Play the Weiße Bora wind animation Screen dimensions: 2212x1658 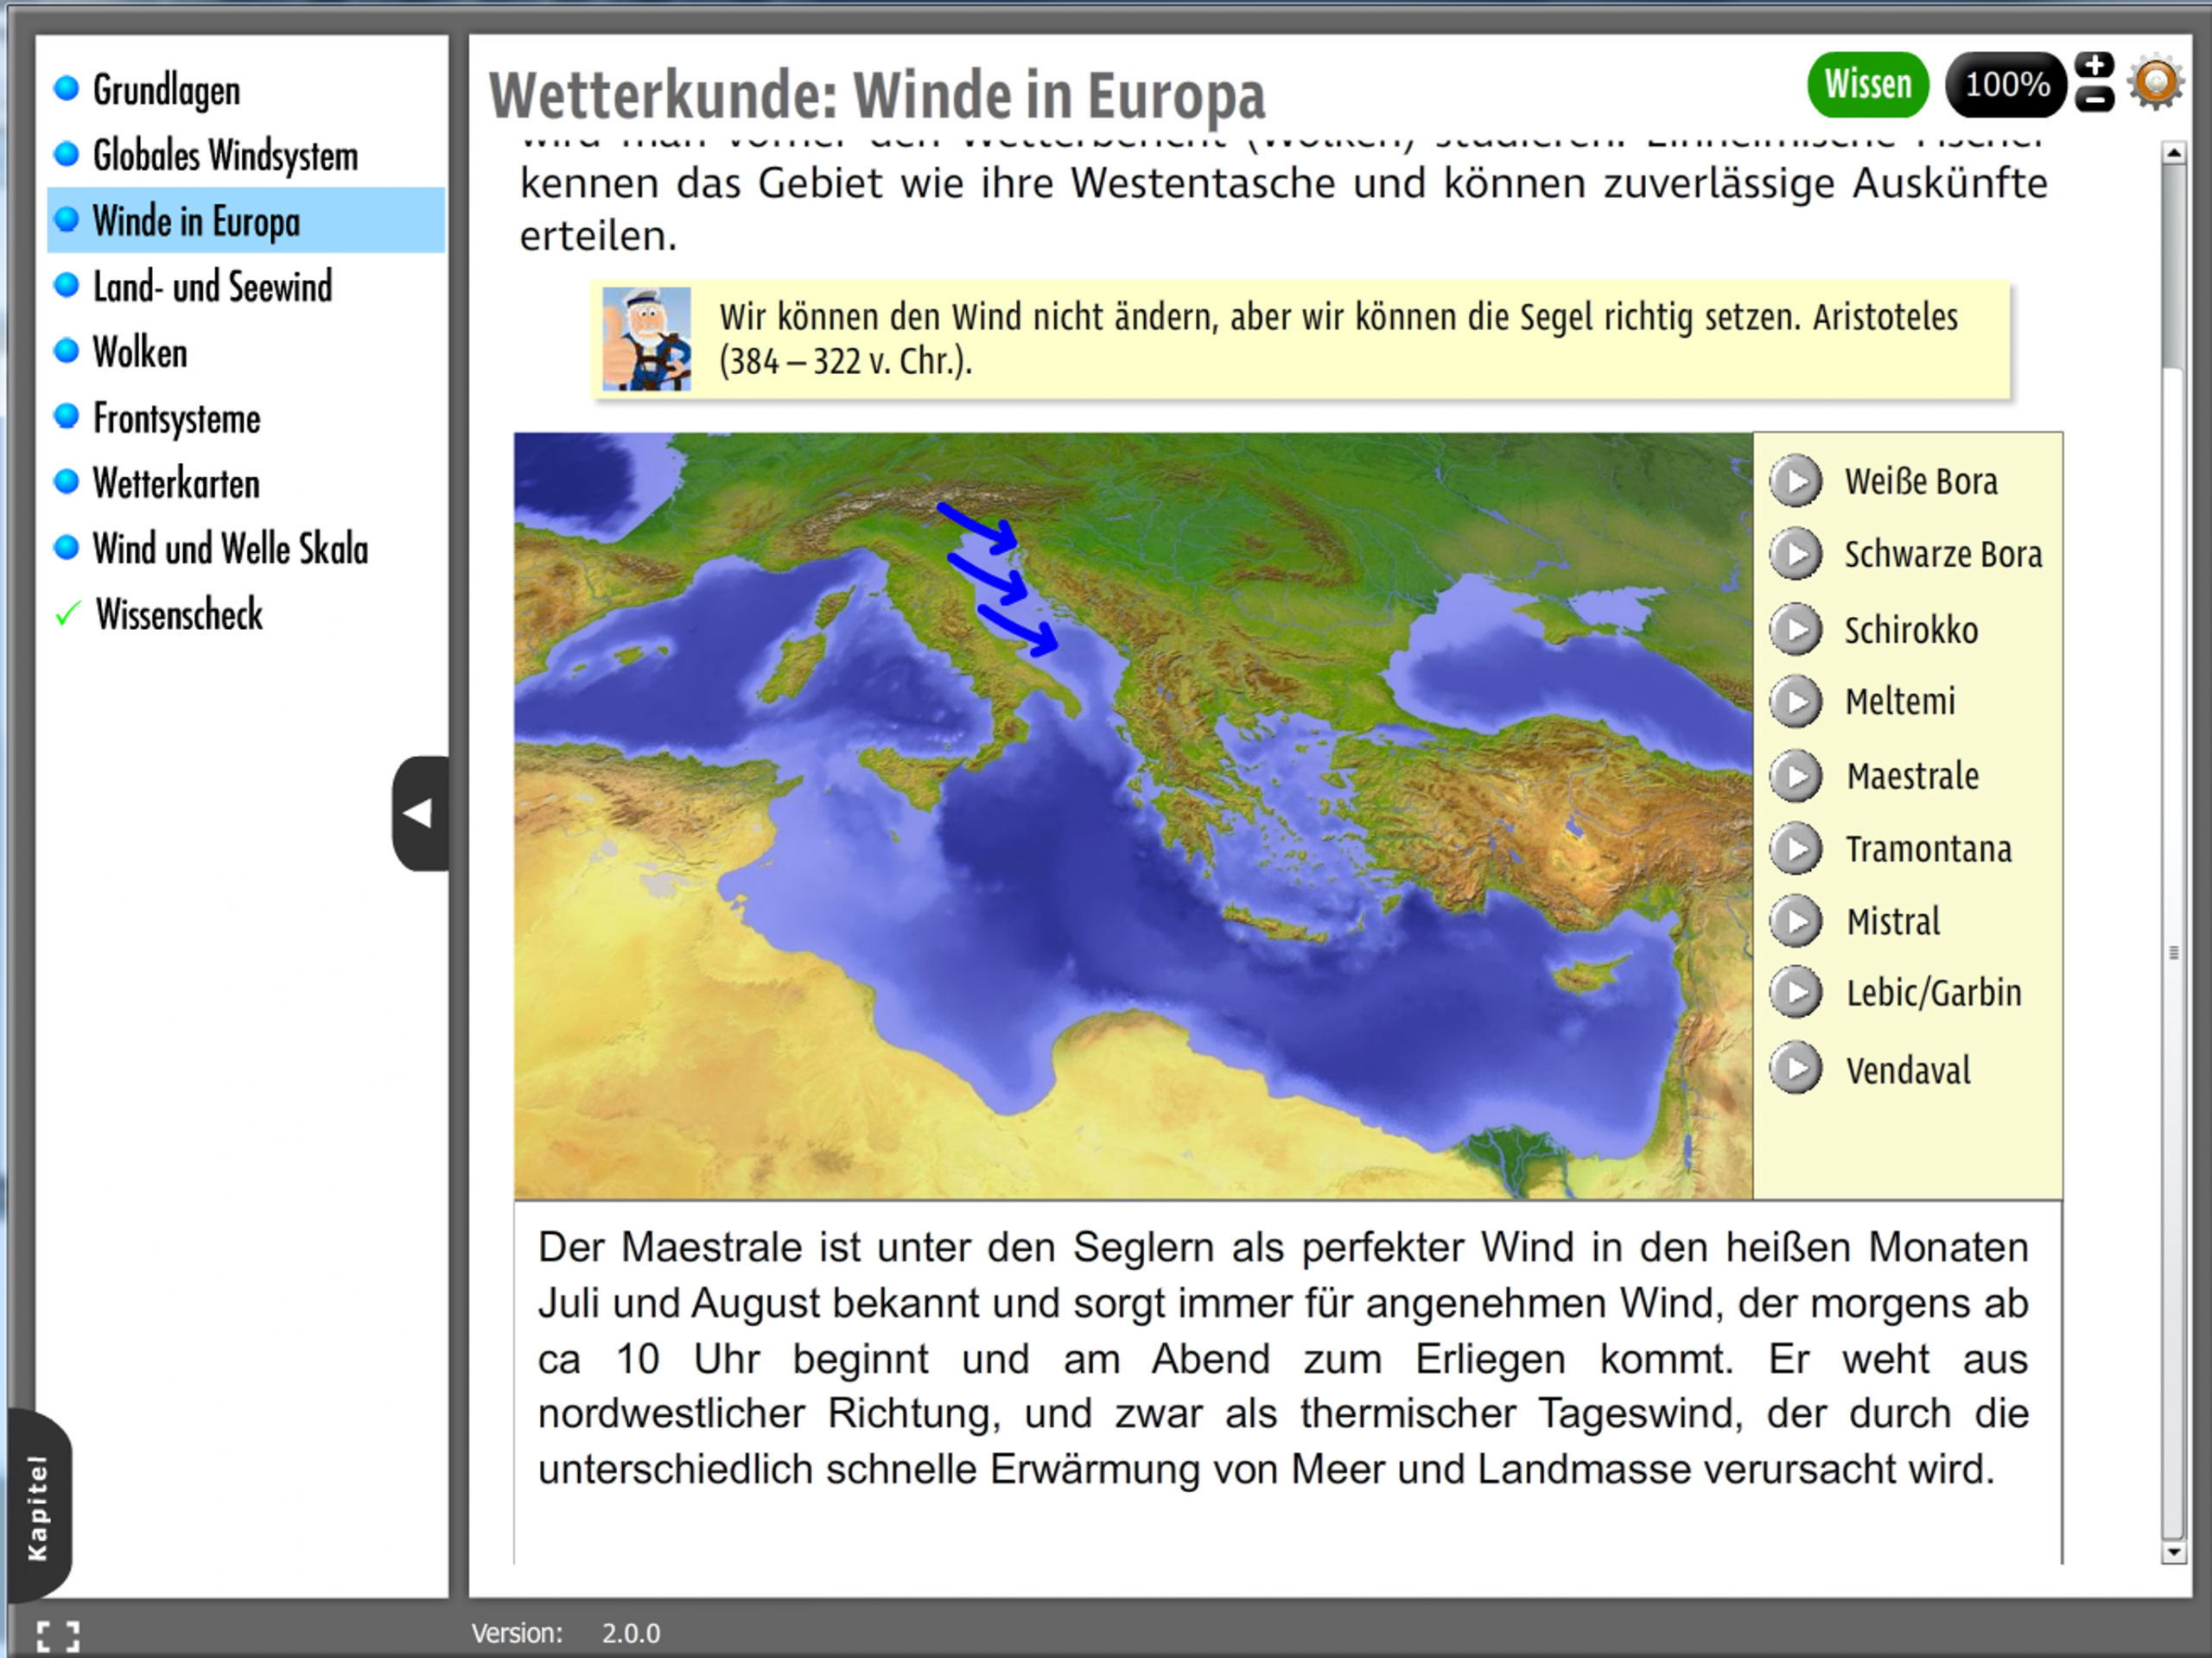pyautogui.click(x=1796, y=481)
